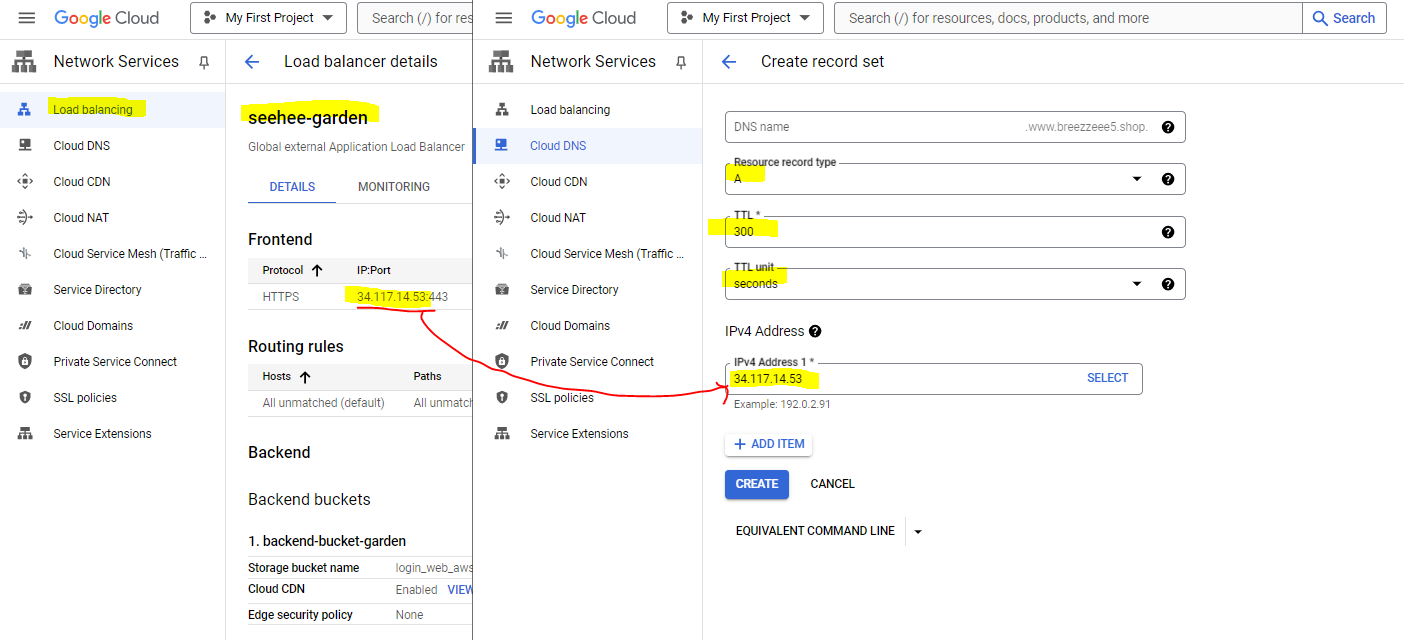1404x640 pixels.
Task: Click the CREATE button
Action: 757,484
